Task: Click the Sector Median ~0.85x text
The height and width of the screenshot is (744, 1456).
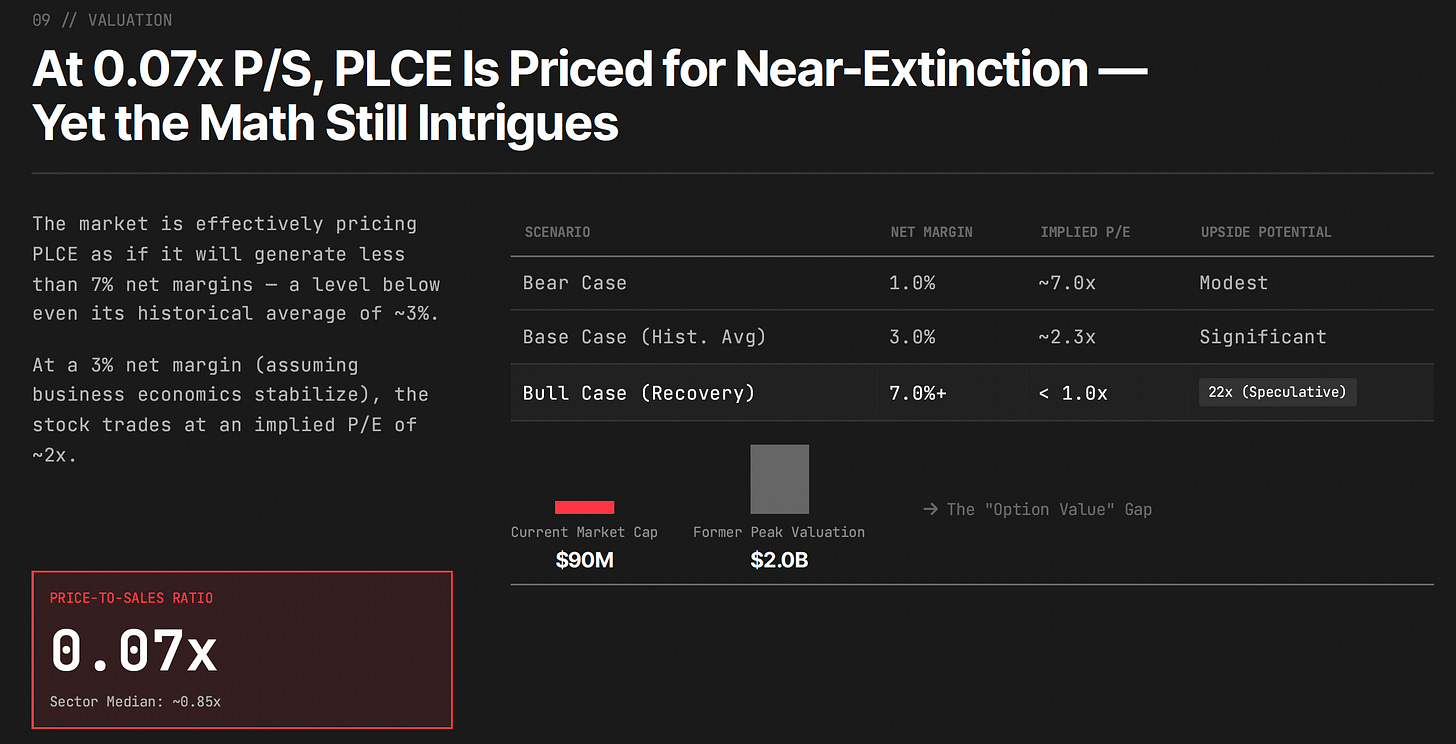Action: pos(135,702)
